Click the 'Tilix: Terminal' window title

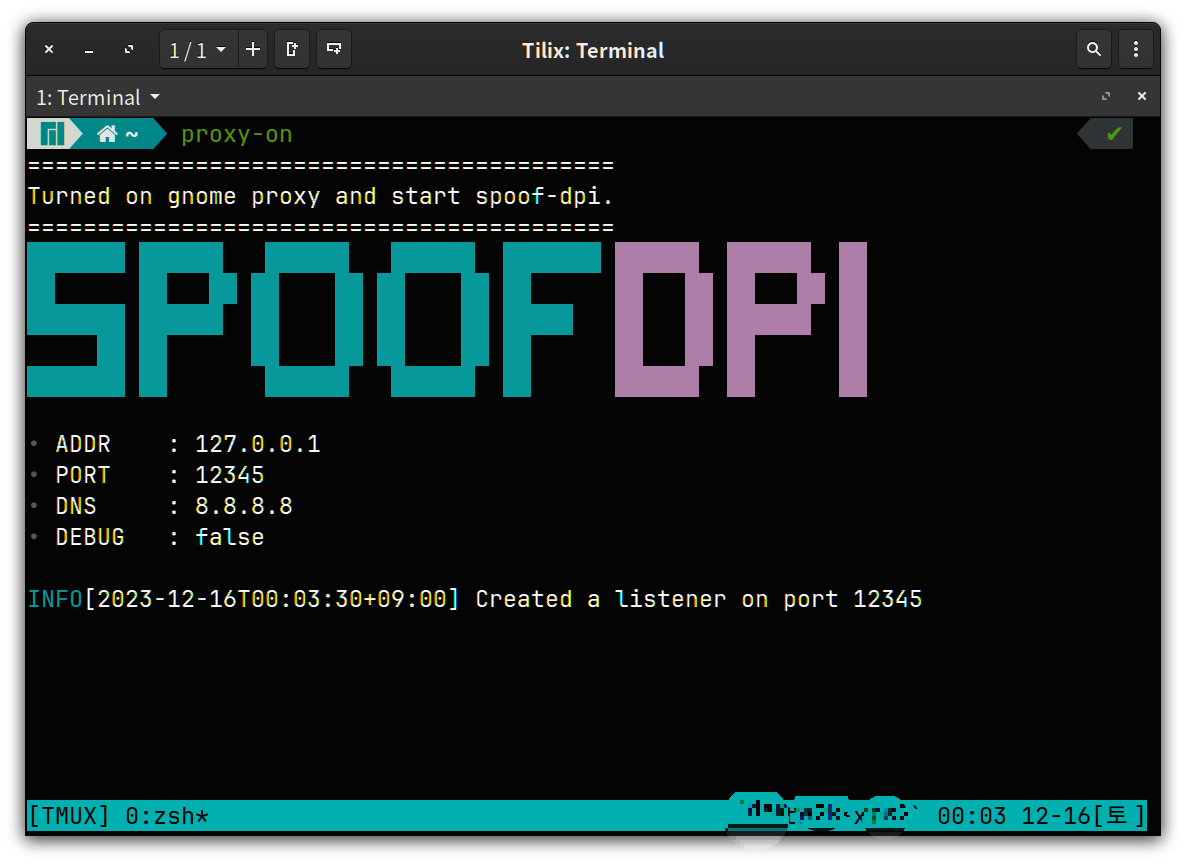click(x=593, y=51)
